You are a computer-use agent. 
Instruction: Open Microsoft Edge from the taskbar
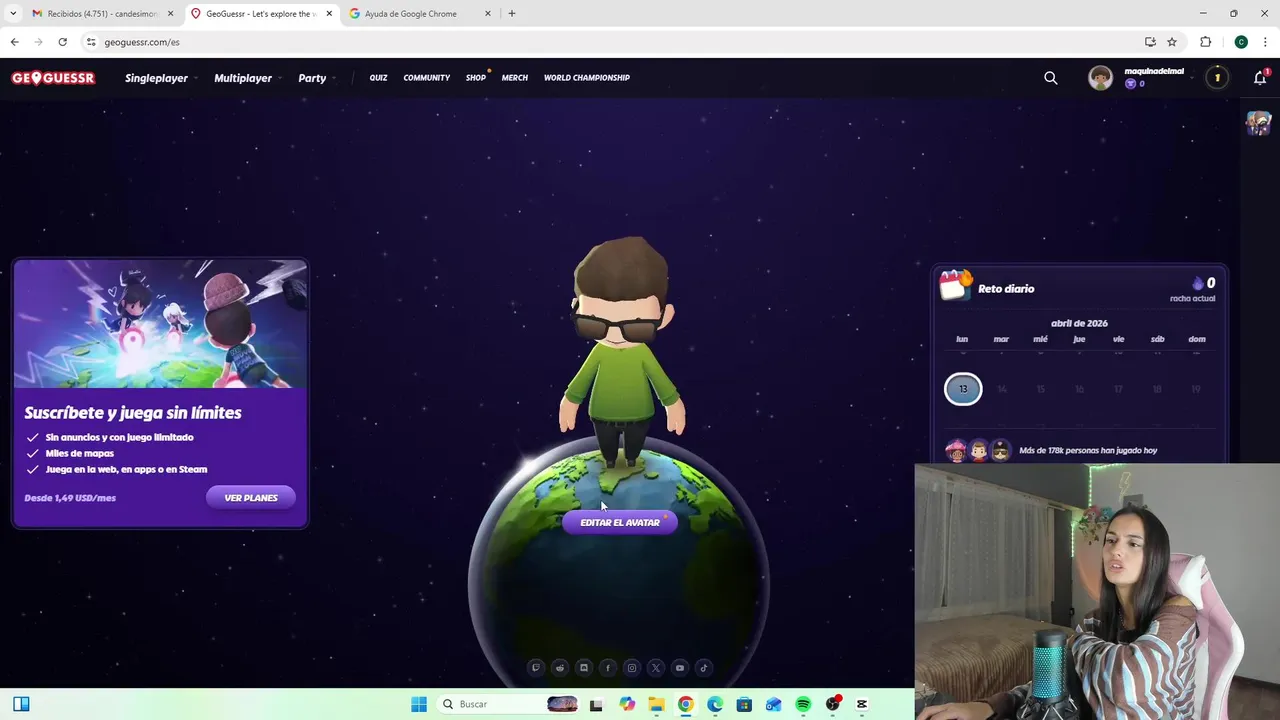715,704
